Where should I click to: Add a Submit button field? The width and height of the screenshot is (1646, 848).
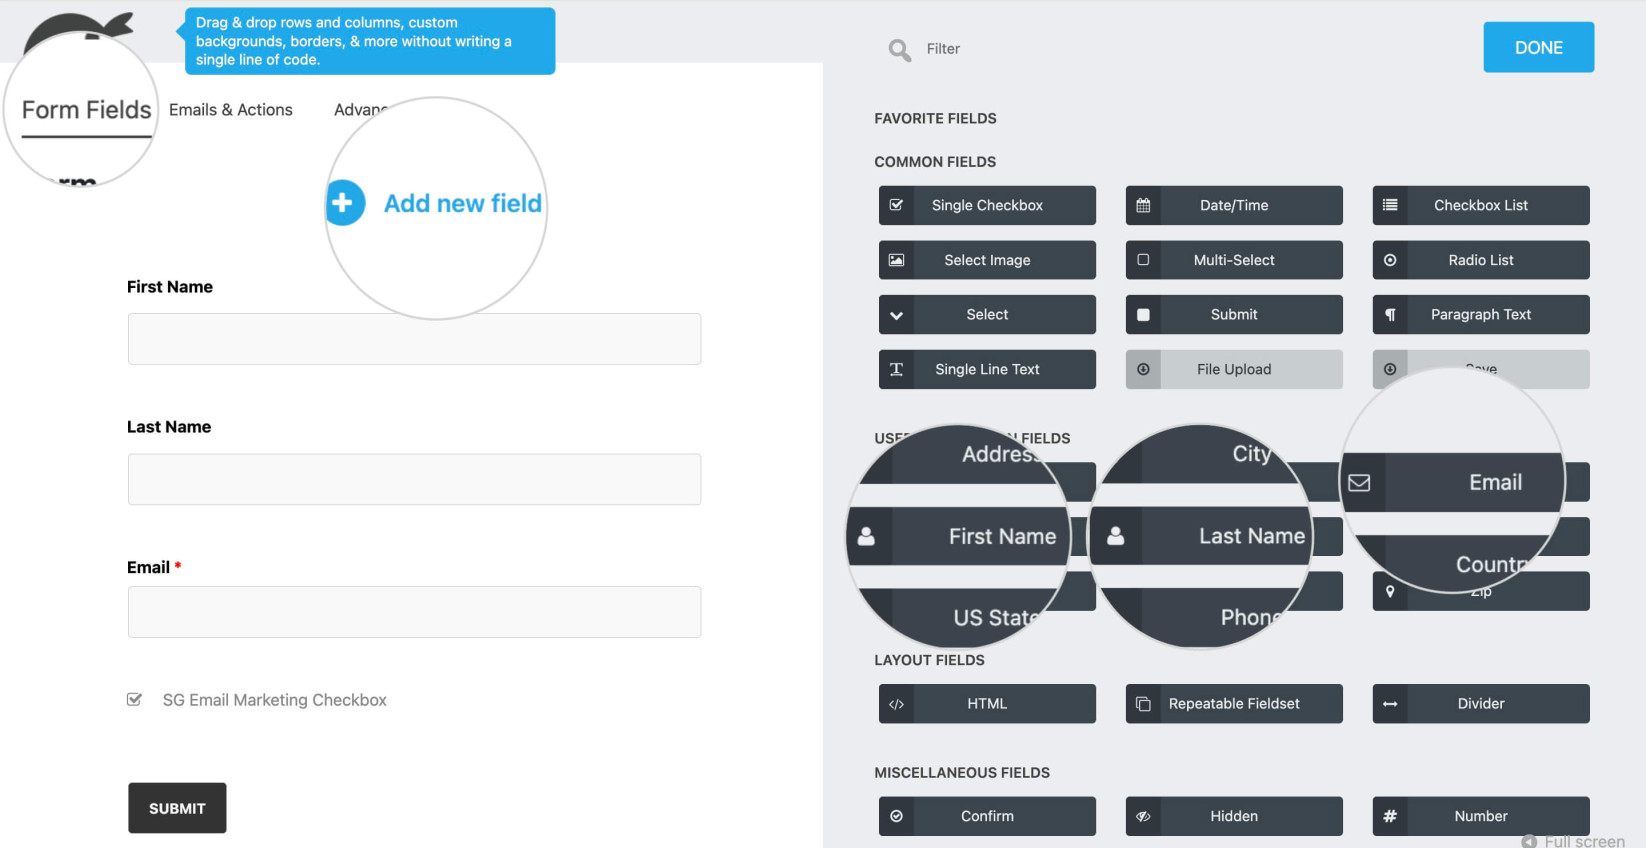tap(1234, 314)
